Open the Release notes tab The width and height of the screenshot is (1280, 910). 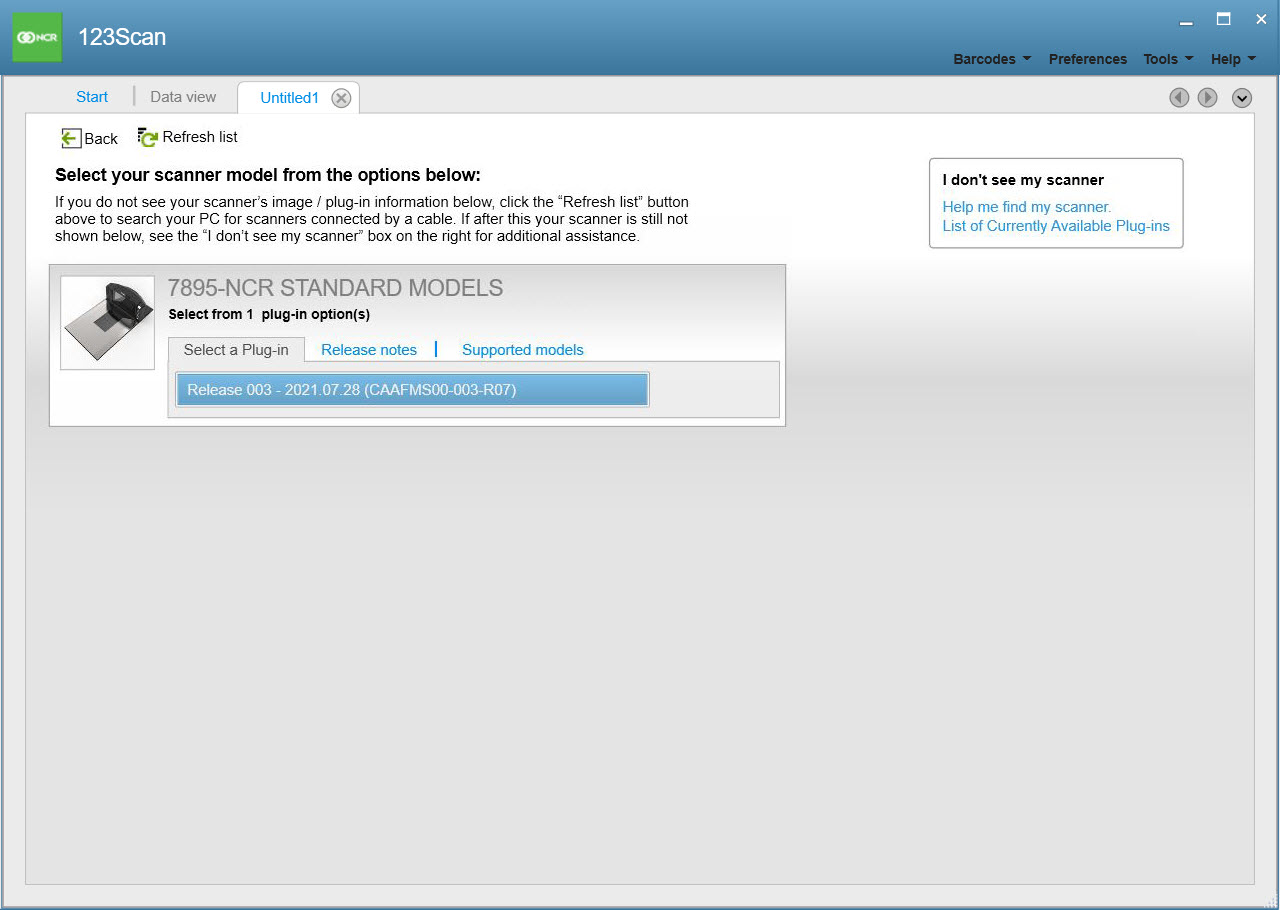click(369, 350)
